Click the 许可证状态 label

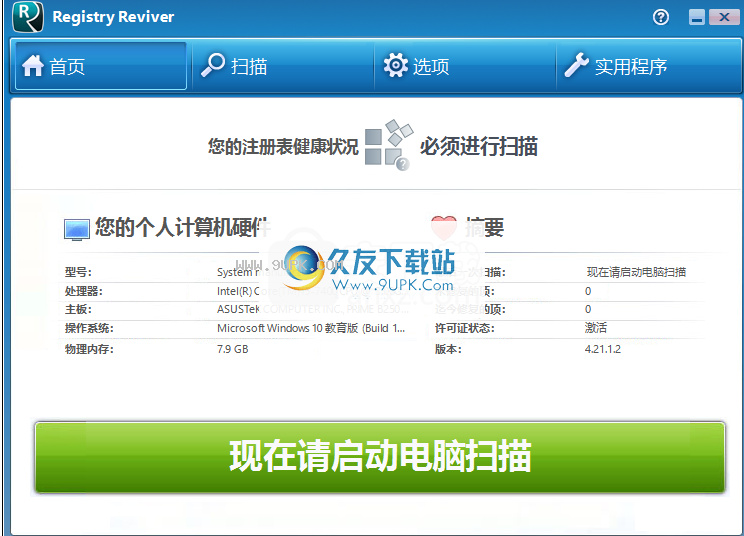click(x=465, y=328)
